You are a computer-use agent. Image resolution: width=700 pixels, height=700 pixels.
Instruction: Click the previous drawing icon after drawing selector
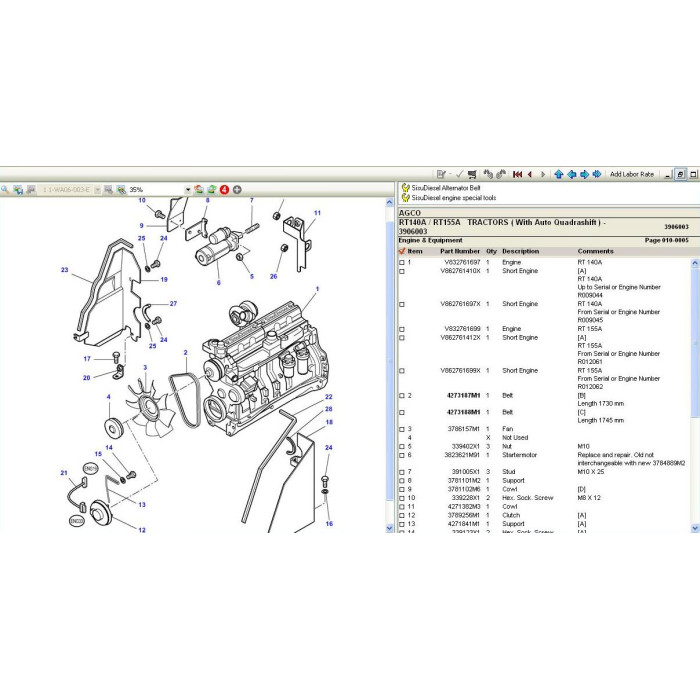pos(108,190)
